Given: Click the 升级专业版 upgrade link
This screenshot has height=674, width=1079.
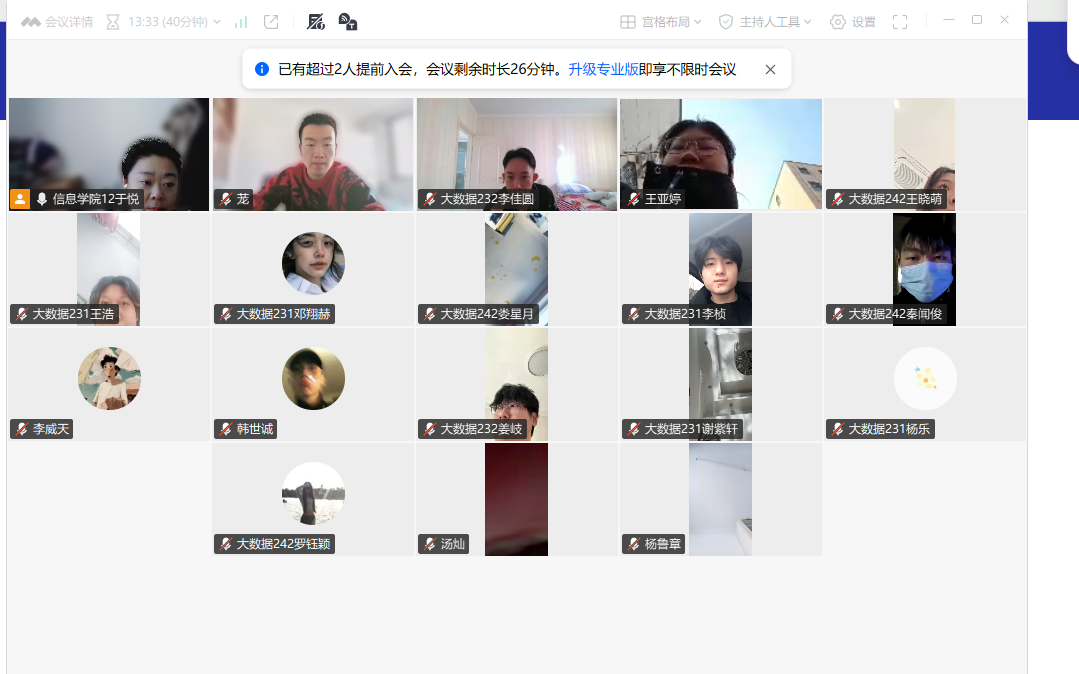Looking at the screenshot, I should 603,69.
